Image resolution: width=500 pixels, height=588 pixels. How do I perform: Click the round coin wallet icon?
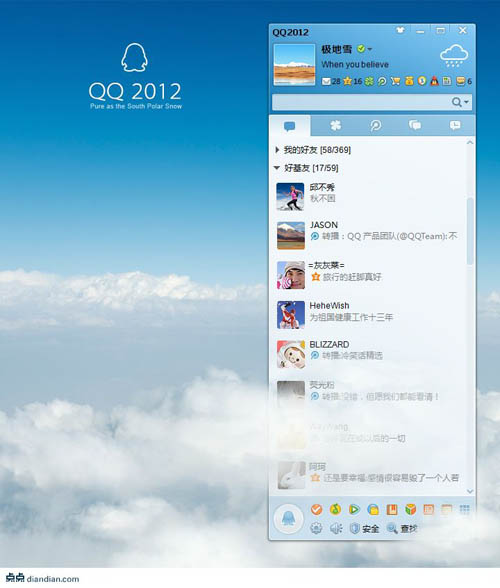coord(422,81)
